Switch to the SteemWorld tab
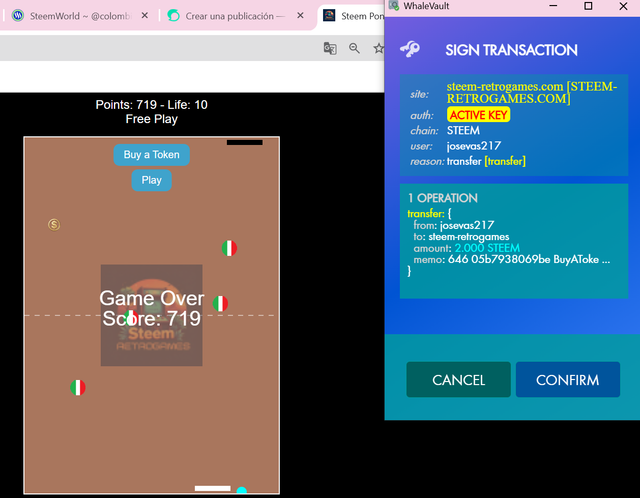Viewport: 640px width, 498px height. [x=80, y=16]
